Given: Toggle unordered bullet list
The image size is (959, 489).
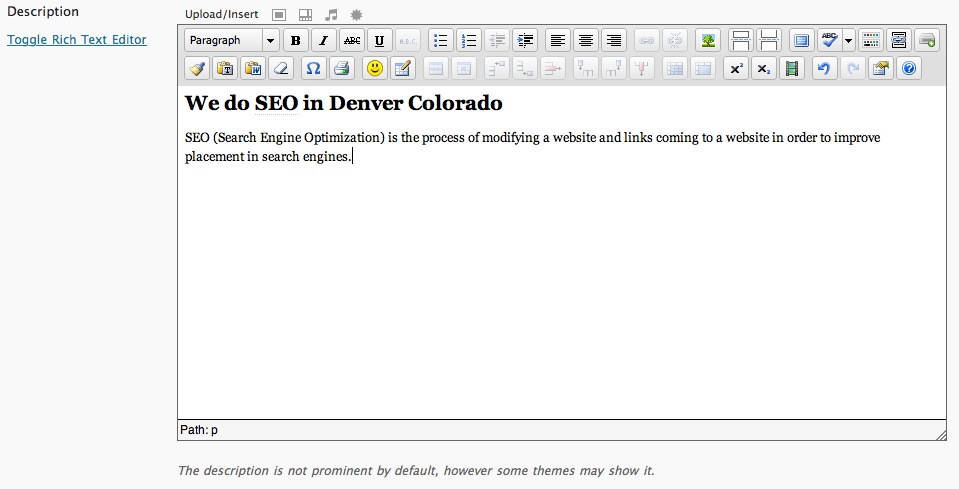Looking at the screenshot, I should click(440, 40).
